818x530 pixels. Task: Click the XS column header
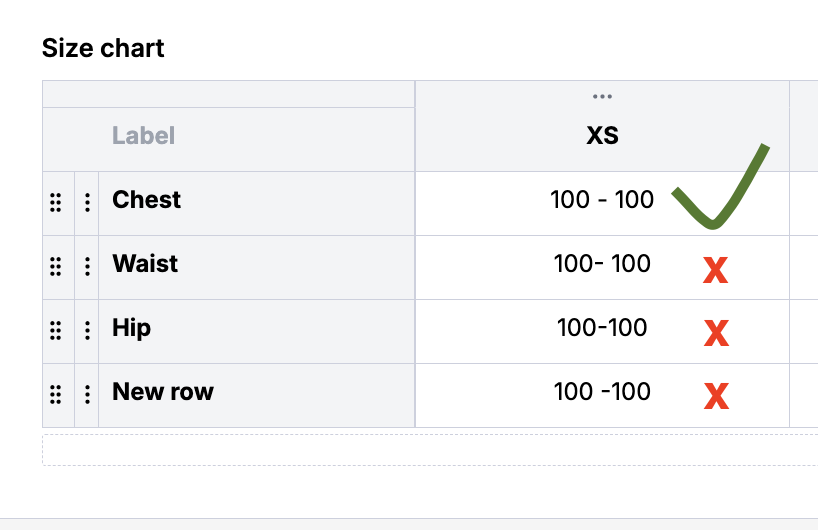pyautogui.click(x=602, y=137)
